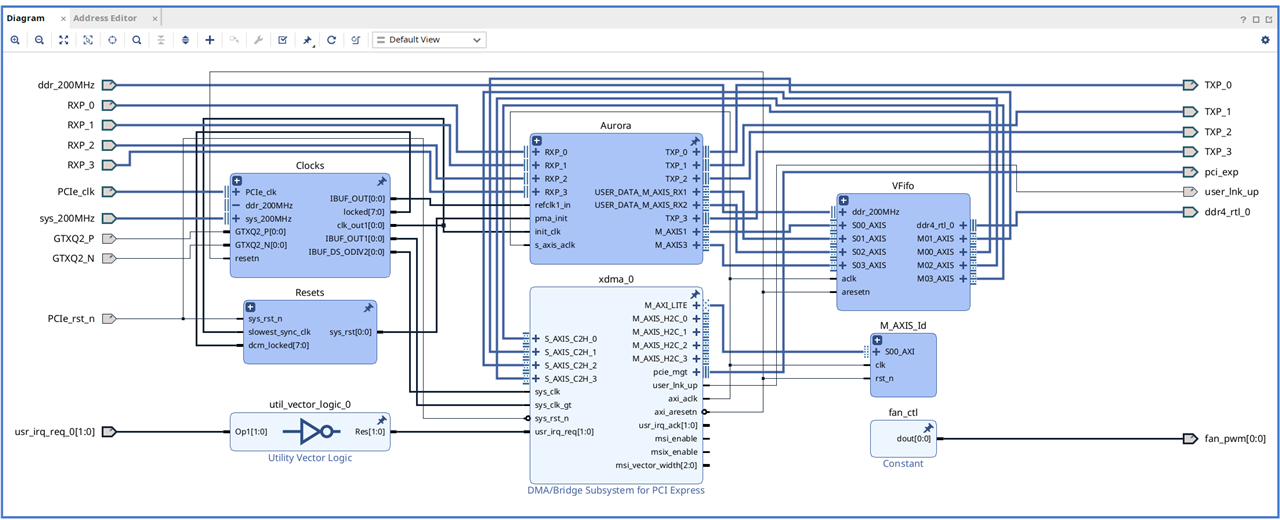Viewport: 1280px width, 520px height.
Task: Expand M_AXI_LITE interface pin on xdma_0
Action: (696, 305)
